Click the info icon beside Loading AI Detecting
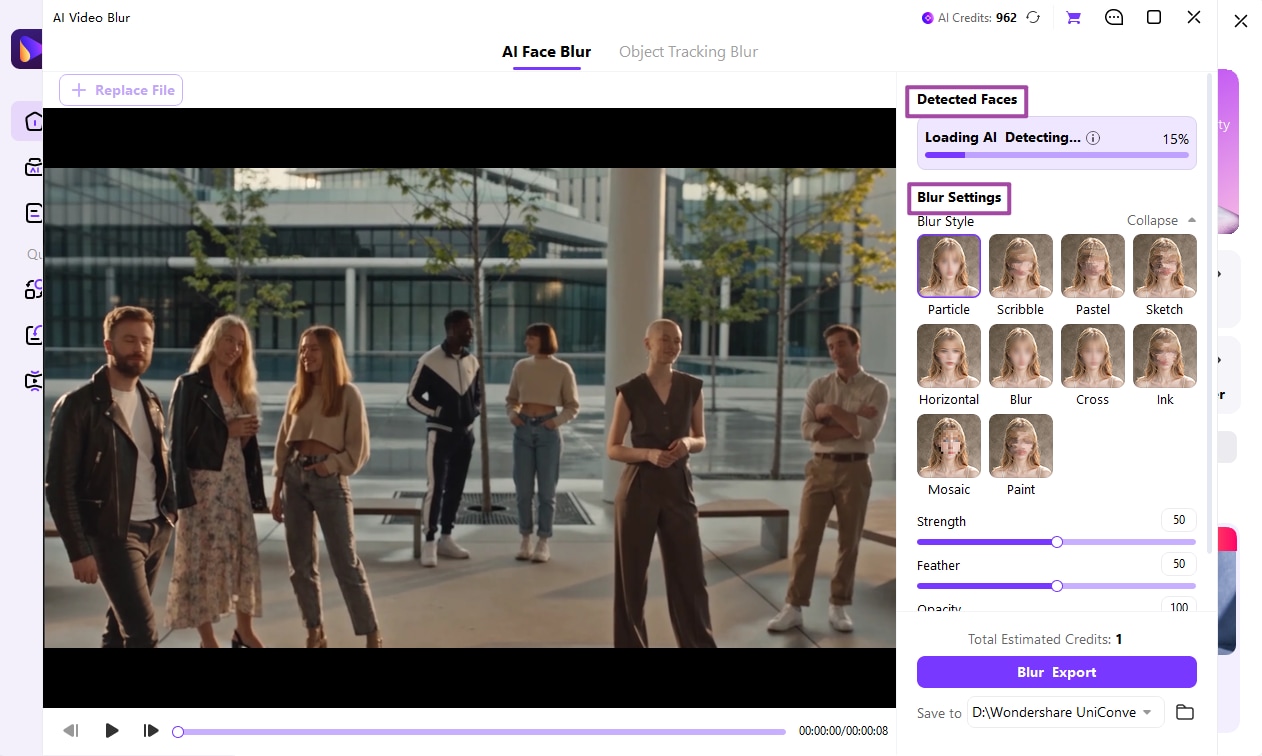This screenshot has width=1262, height=756. (x=1093, y=138)
